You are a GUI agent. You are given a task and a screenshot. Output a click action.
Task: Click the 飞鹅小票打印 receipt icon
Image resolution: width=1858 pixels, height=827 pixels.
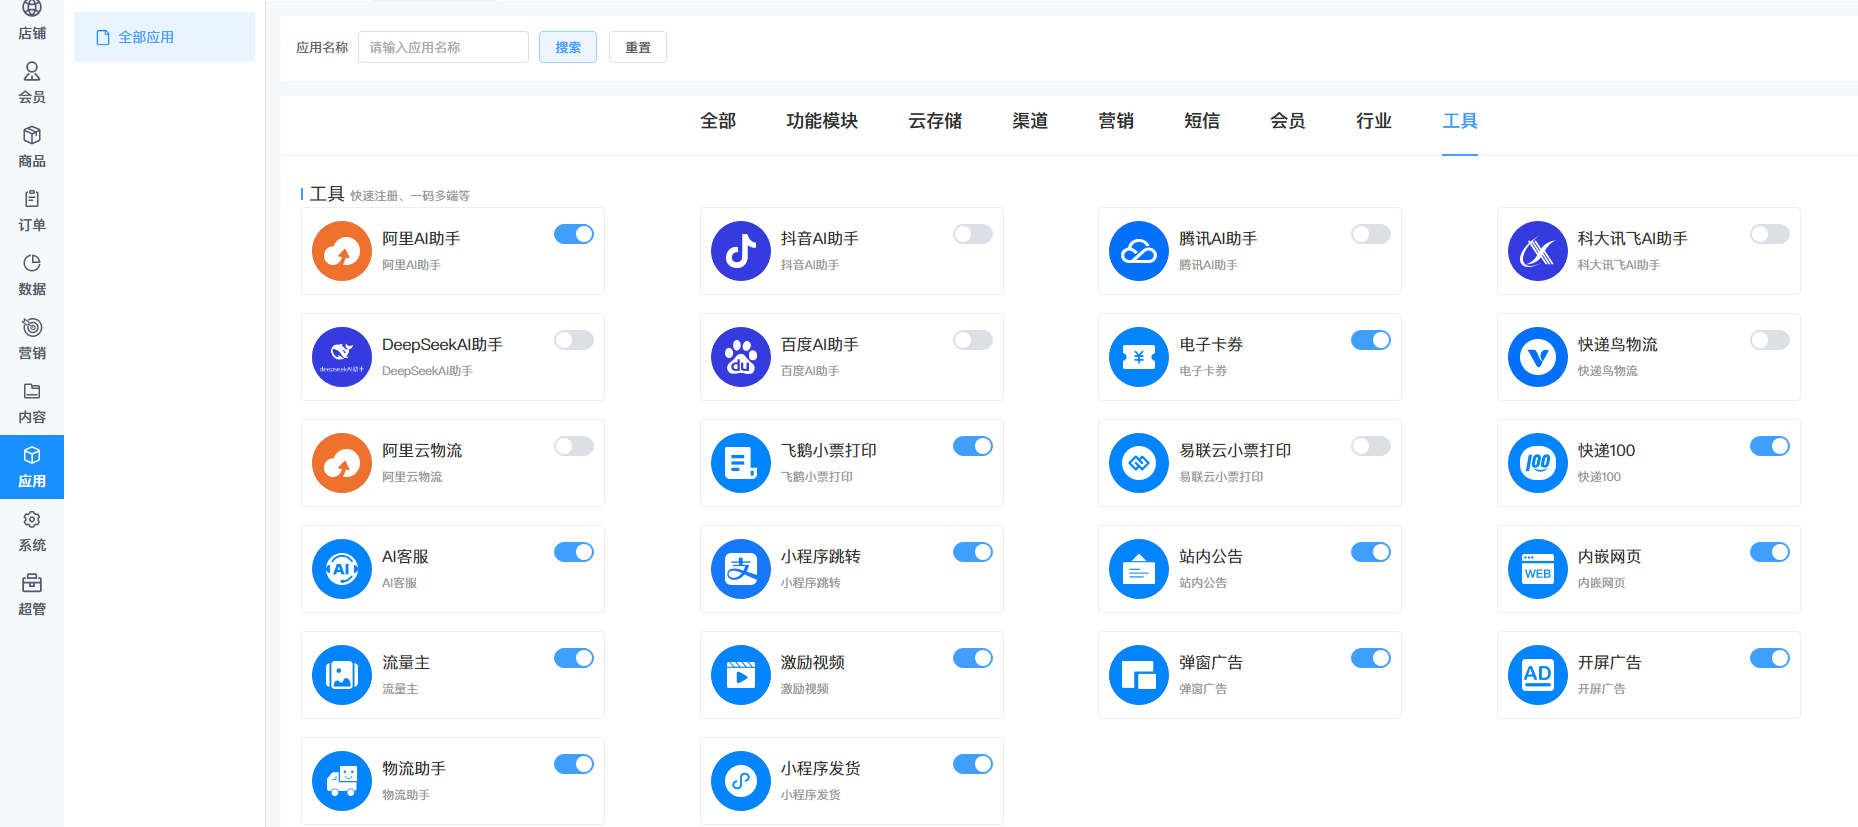(x=741, y=463)
